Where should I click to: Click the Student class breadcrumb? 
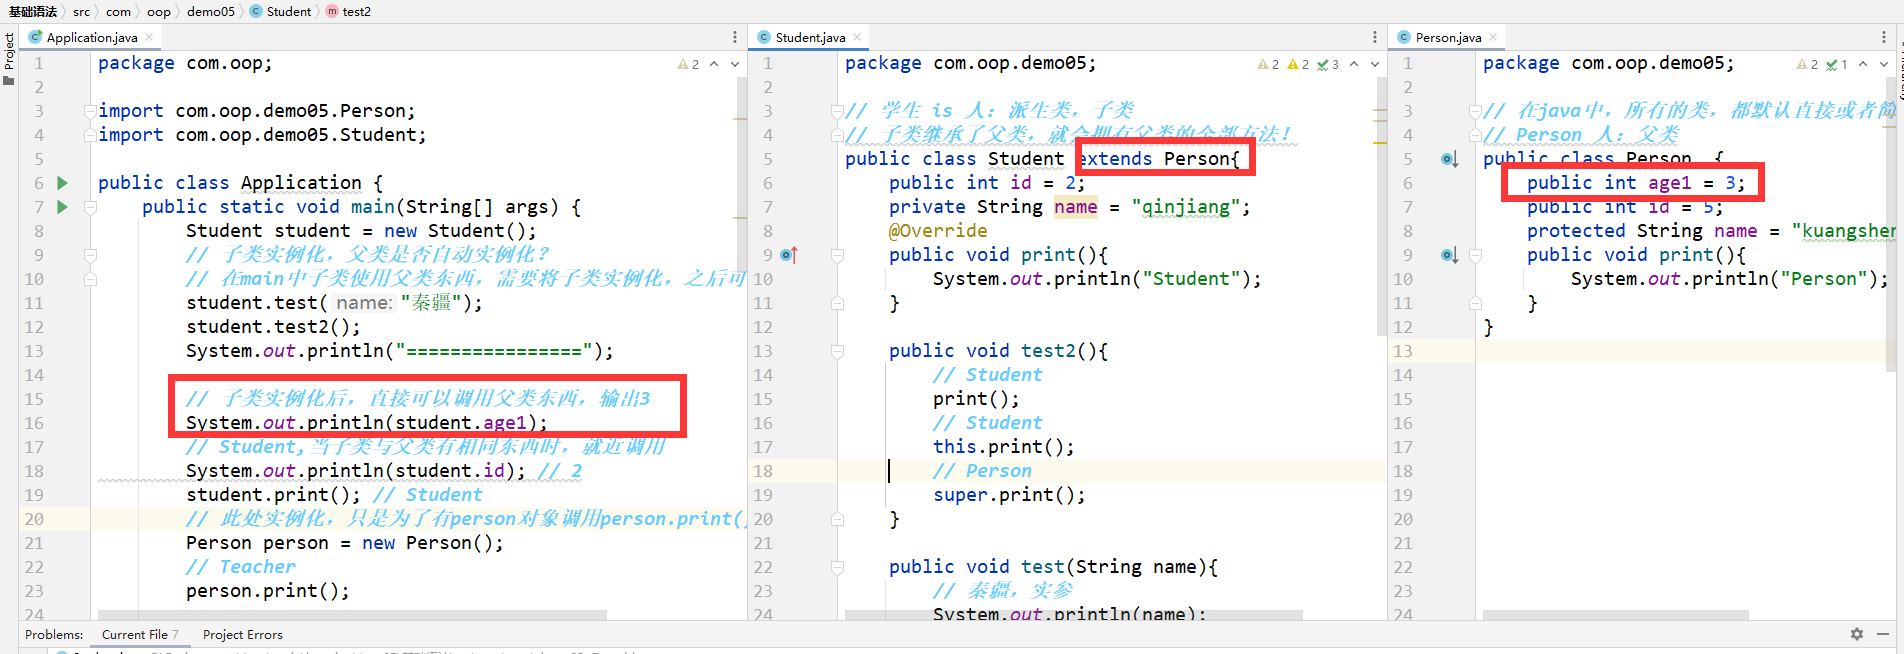pos(281,12)
